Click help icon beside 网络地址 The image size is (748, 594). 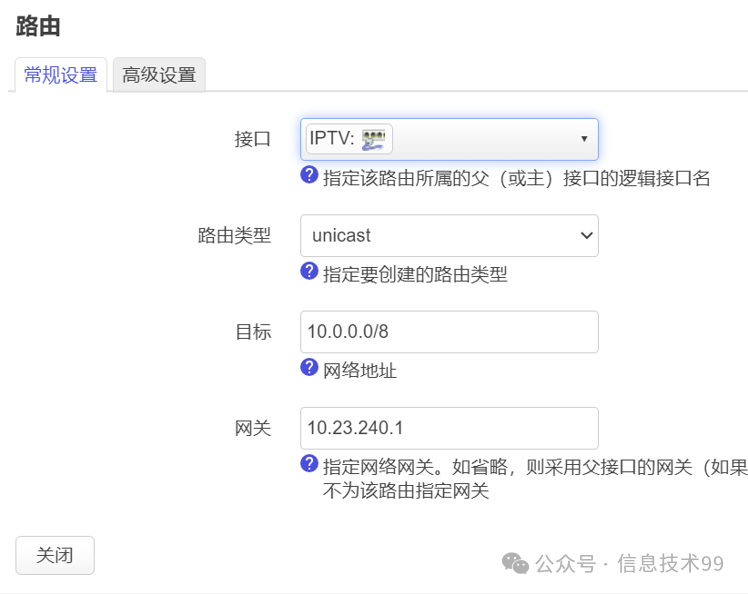309,367
